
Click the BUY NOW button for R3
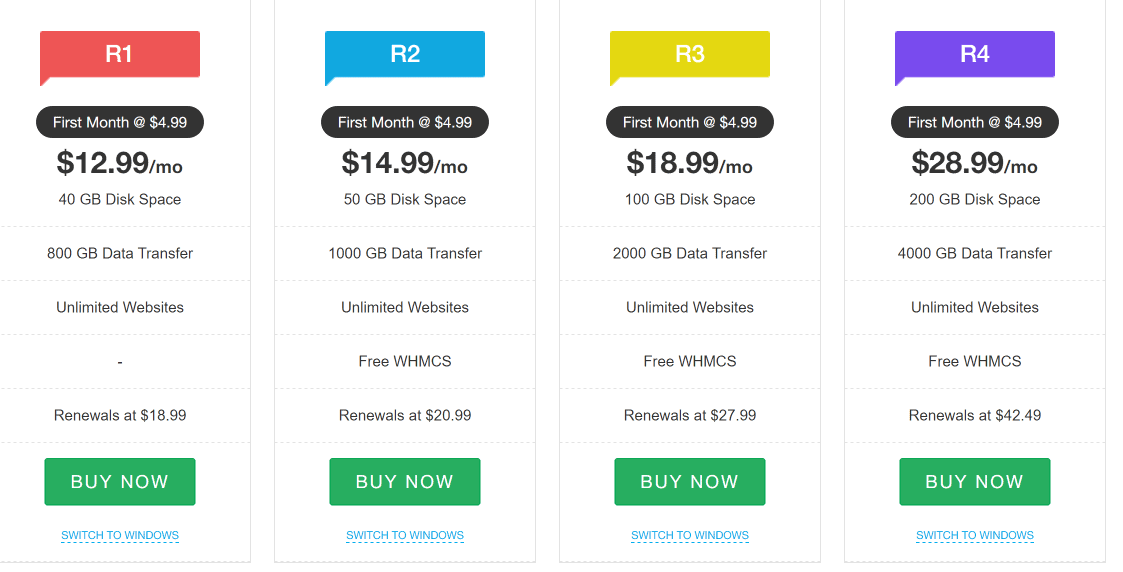(690, 482)
